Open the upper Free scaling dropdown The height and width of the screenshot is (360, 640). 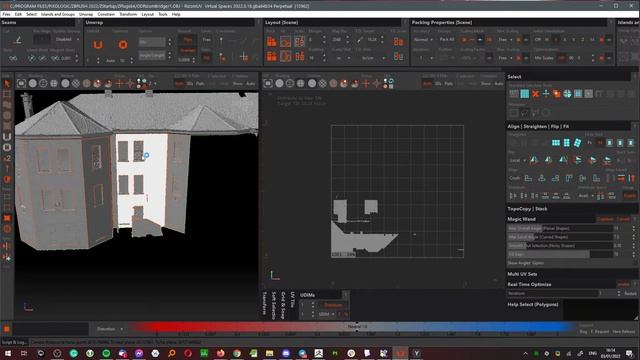pyautogui.click(x=505, y=40)
